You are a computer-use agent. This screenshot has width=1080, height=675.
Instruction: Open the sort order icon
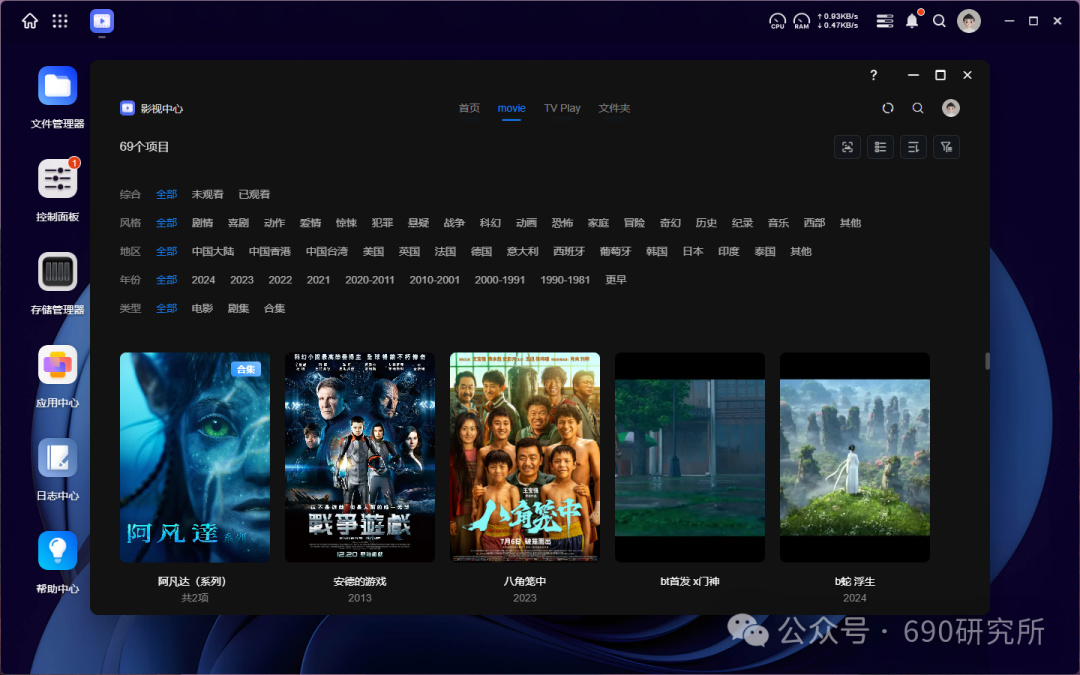pyautogui.click(x=913, y=147)
